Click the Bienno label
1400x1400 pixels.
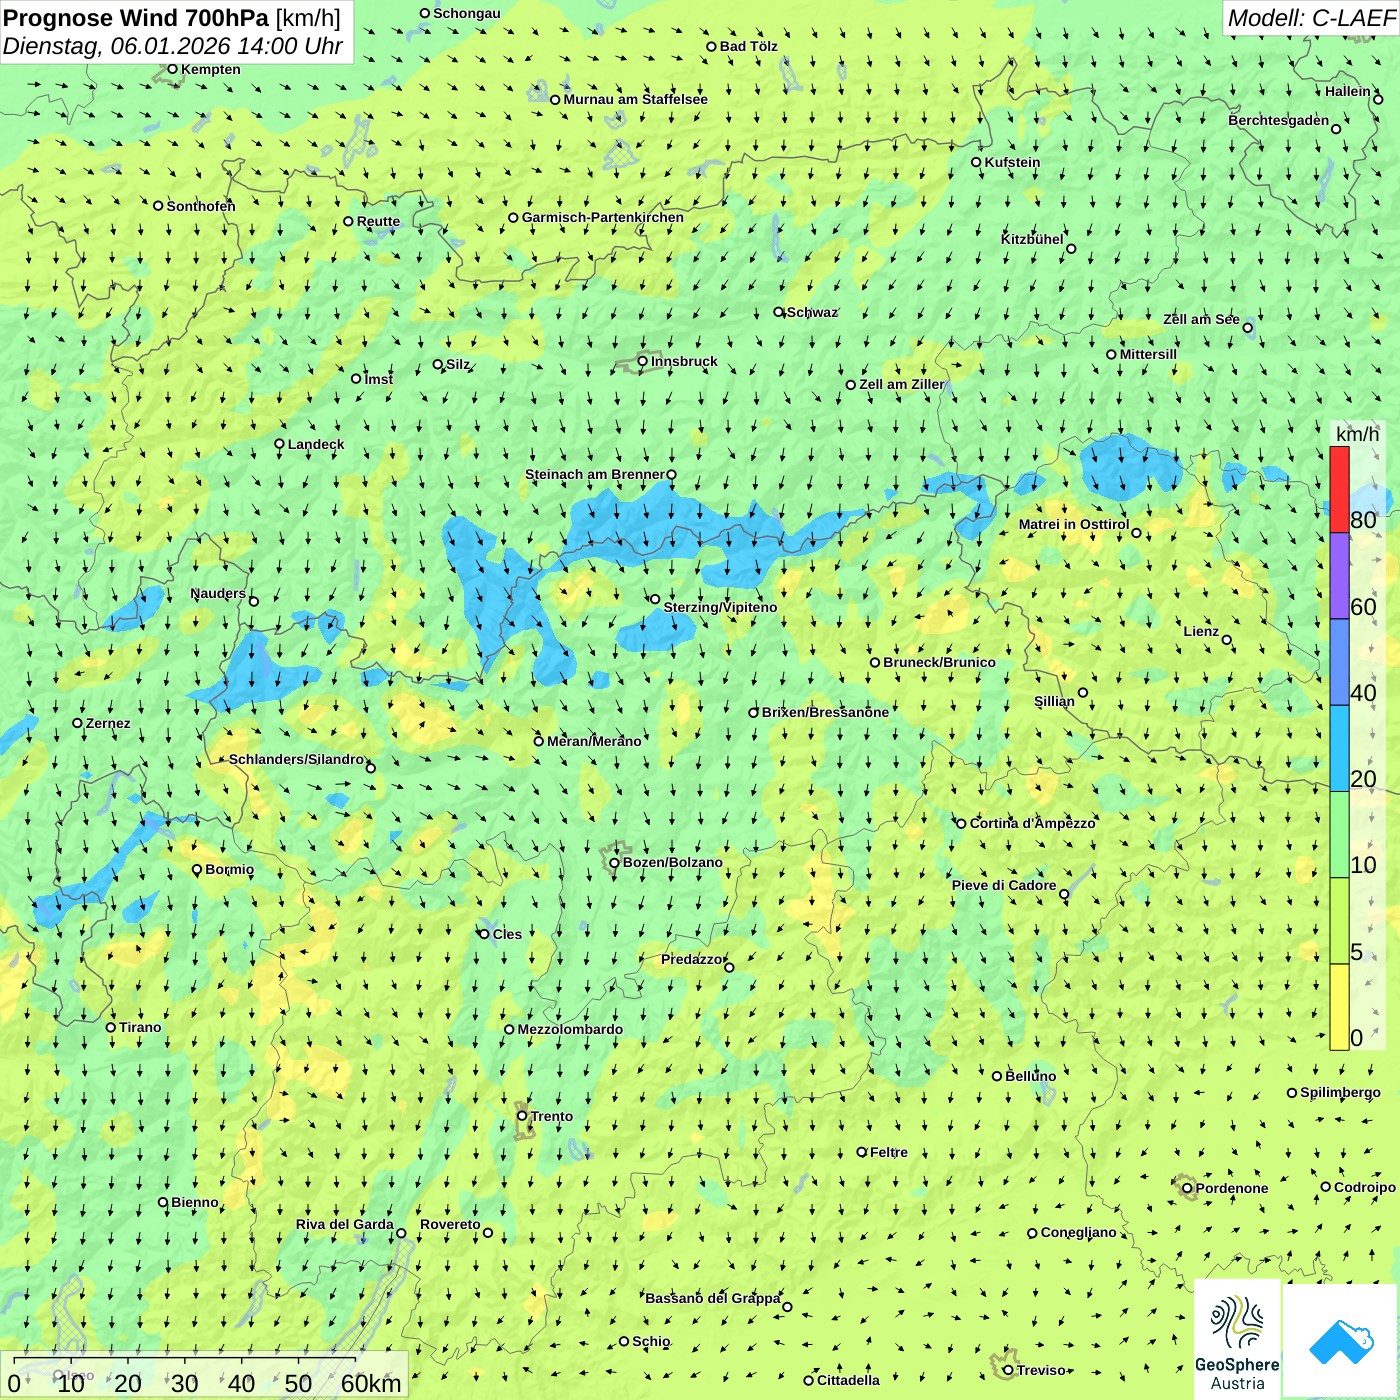[194, 1202]
